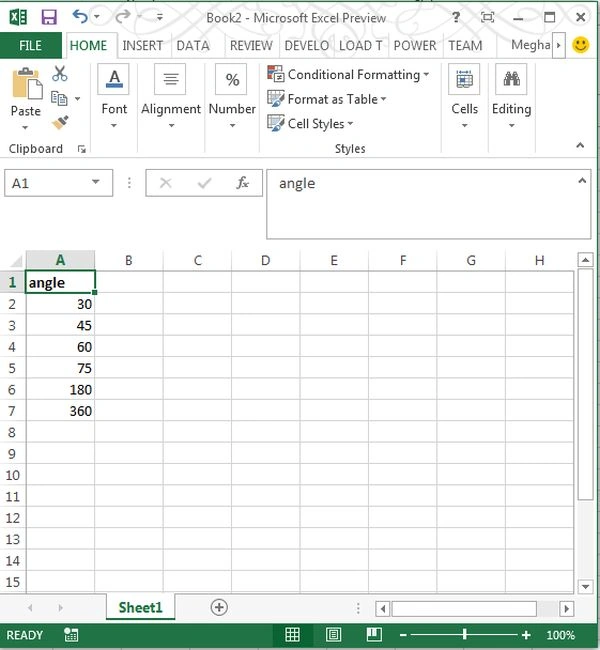Click the Paste clipboard icon
Image resolution: width=600 pixels, height=650 pixels.
[x=27, y=84]
